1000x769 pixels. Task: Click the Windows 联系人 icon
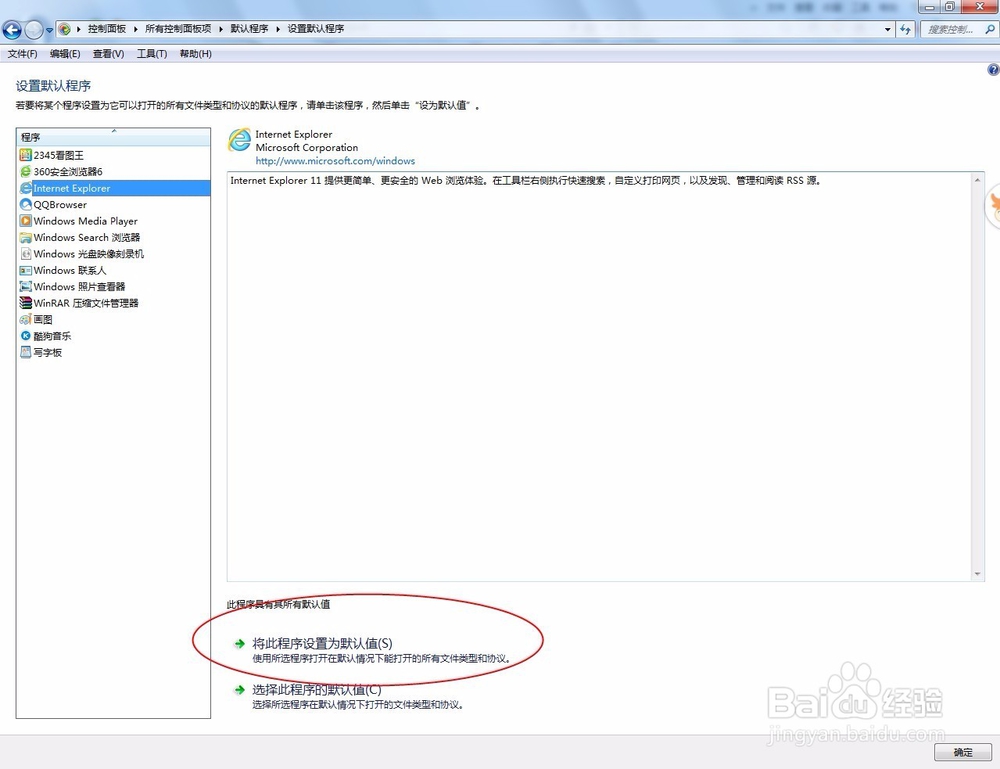[26, 270]
